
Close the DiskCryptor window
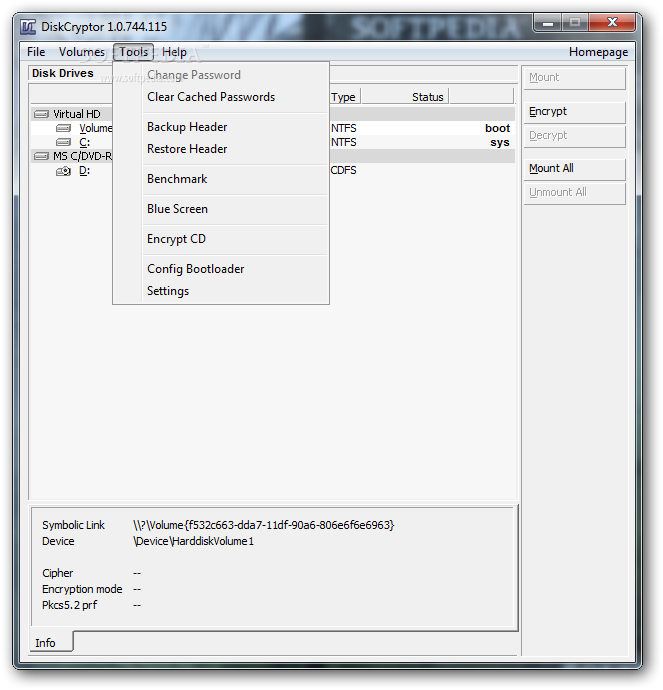[x=612, y=23]
